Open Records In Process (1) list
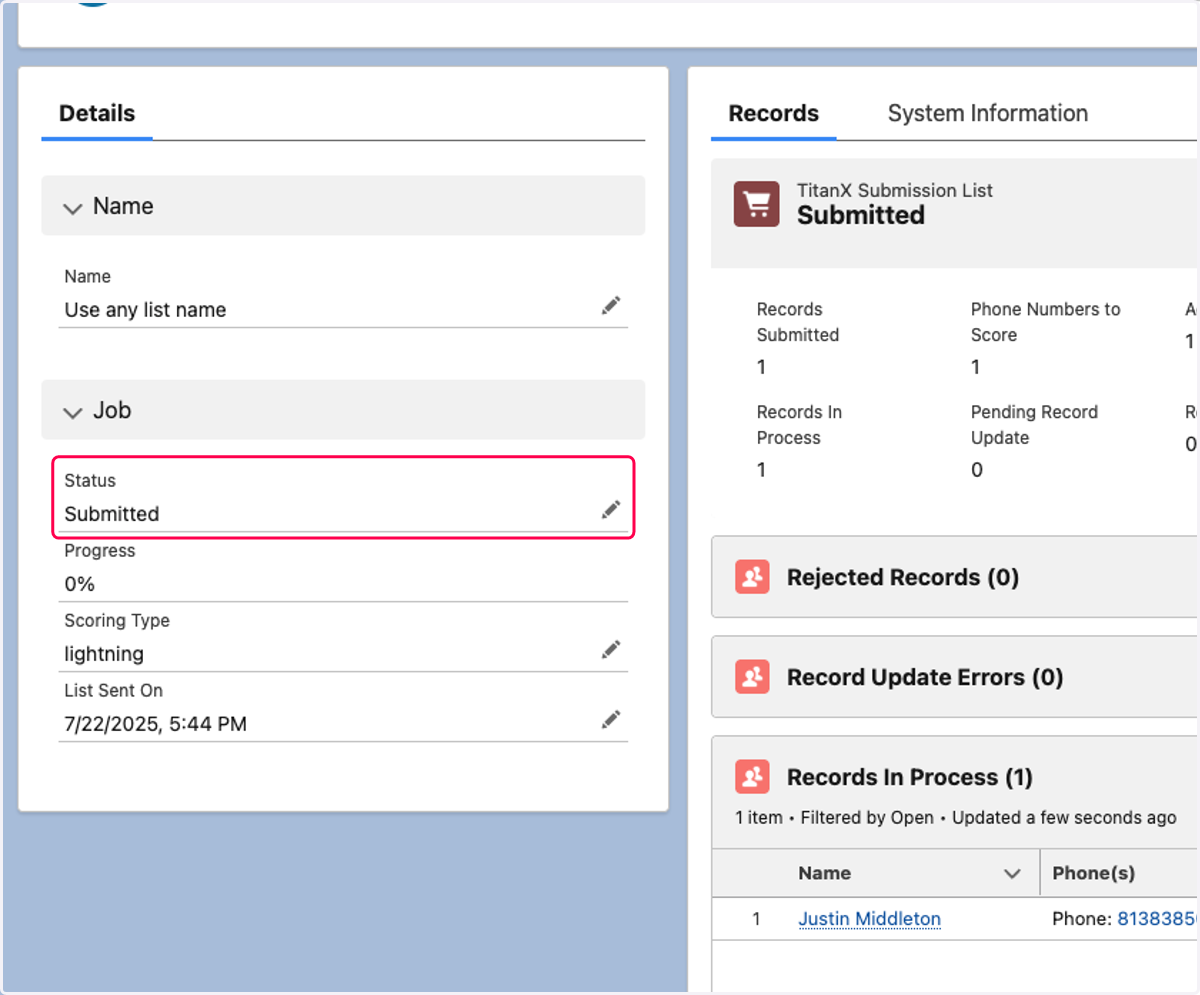The width and height of the screenshot is (1200, 995). point(910,777)
